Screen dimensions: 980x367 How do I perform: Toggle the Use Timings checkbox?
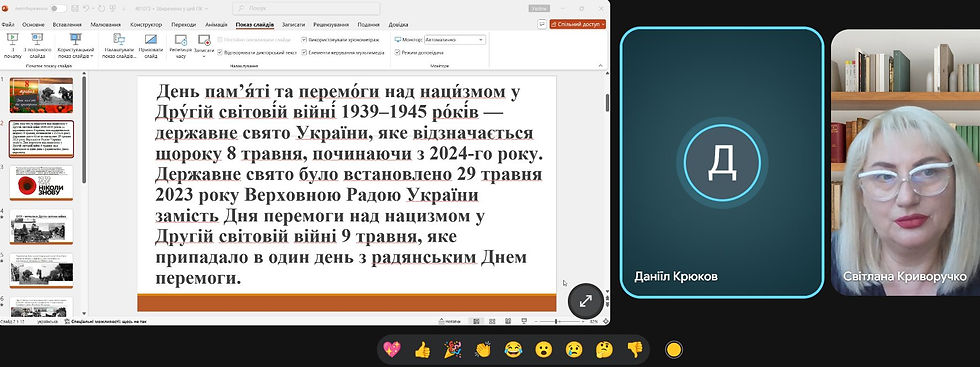coord(304,39)
